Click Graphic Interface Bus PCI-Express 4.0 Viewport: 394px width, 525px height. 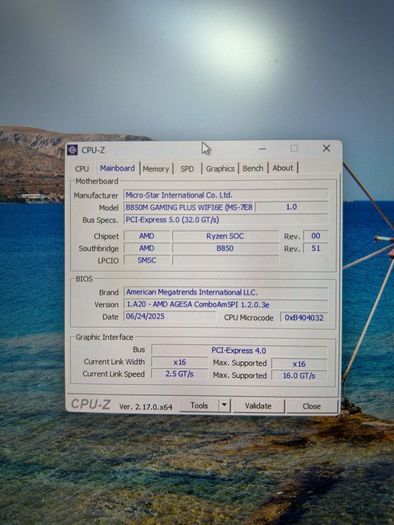tap(239, 350)
